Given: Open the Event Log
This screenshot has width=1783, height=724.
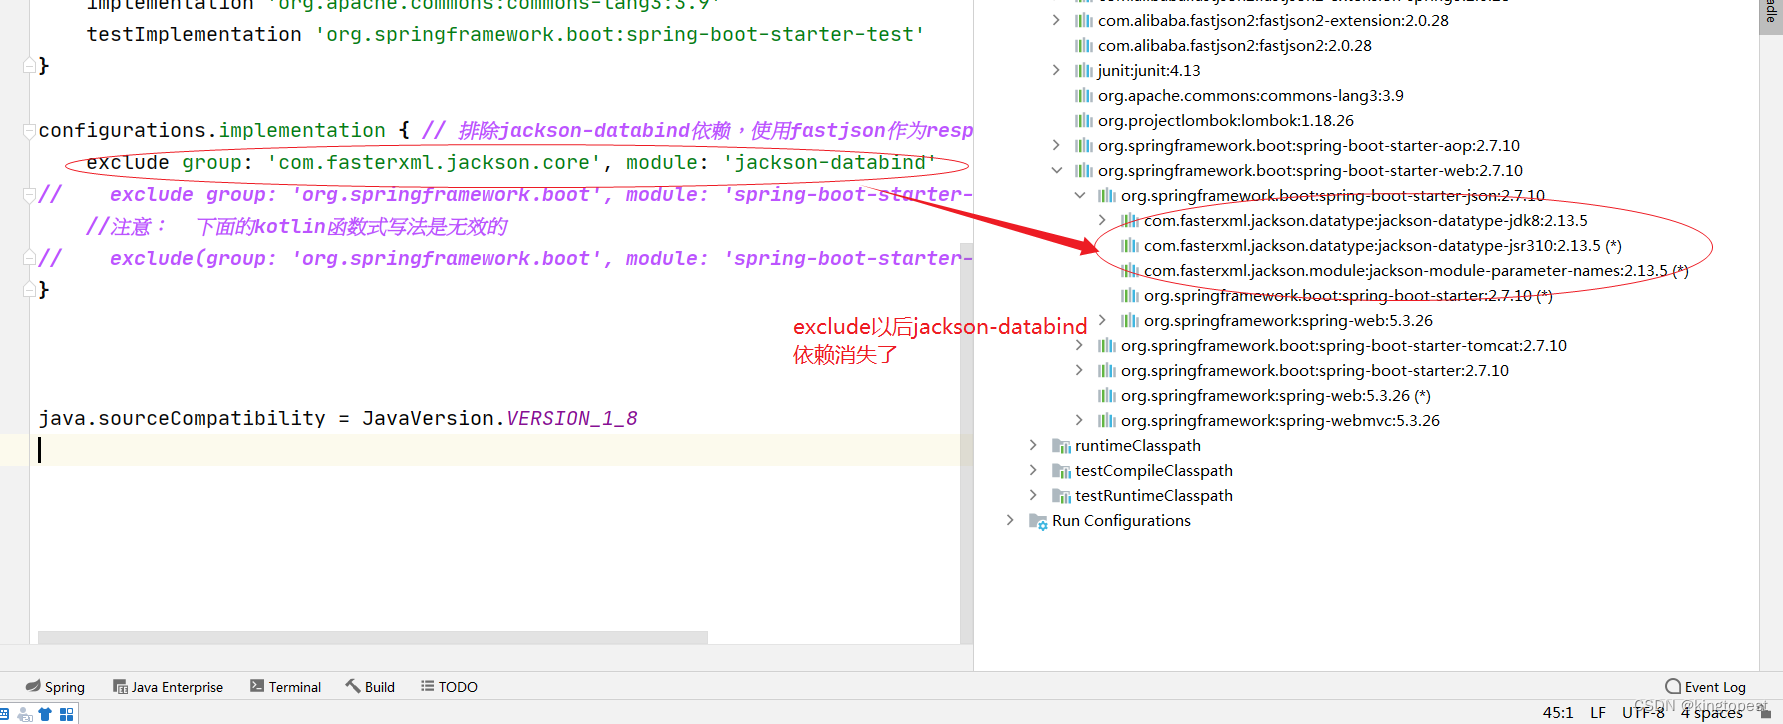Looking at the screenshot, I should (x=1706, y=687).
